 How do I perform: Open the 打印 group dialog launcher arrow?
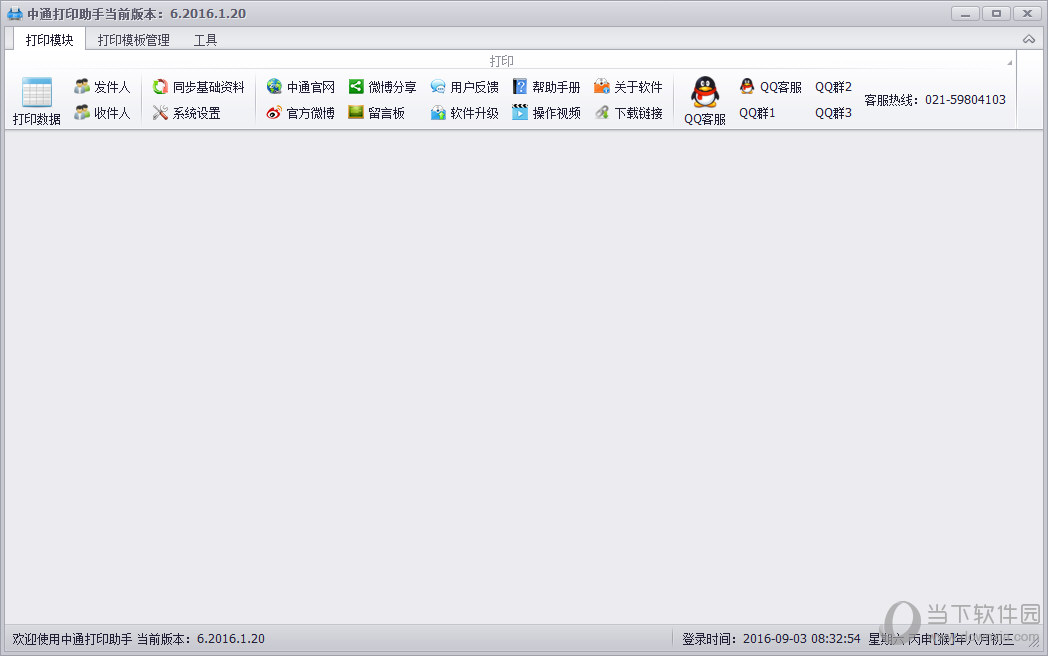pyautogui.click(x=1009, y=62)
